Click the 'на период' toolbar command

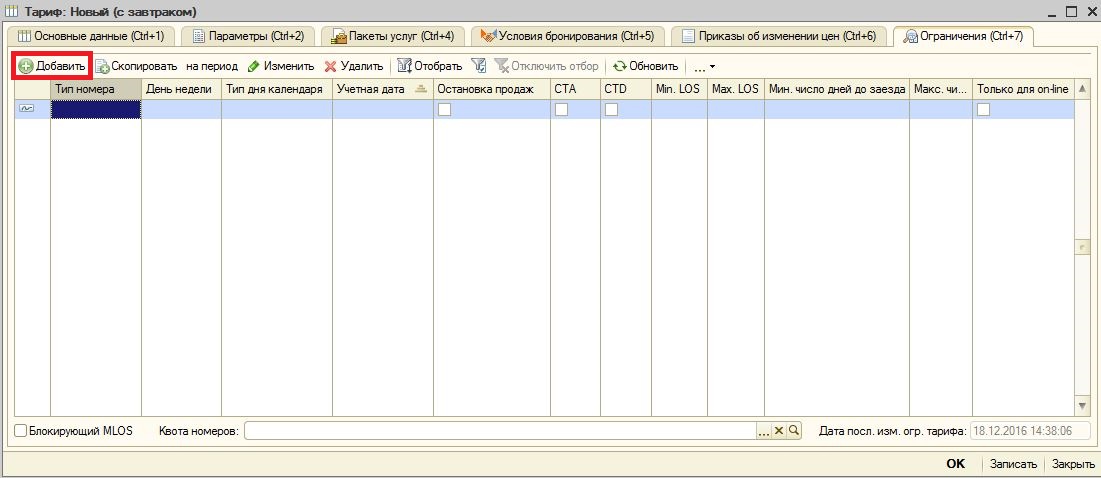coord(212,66)
